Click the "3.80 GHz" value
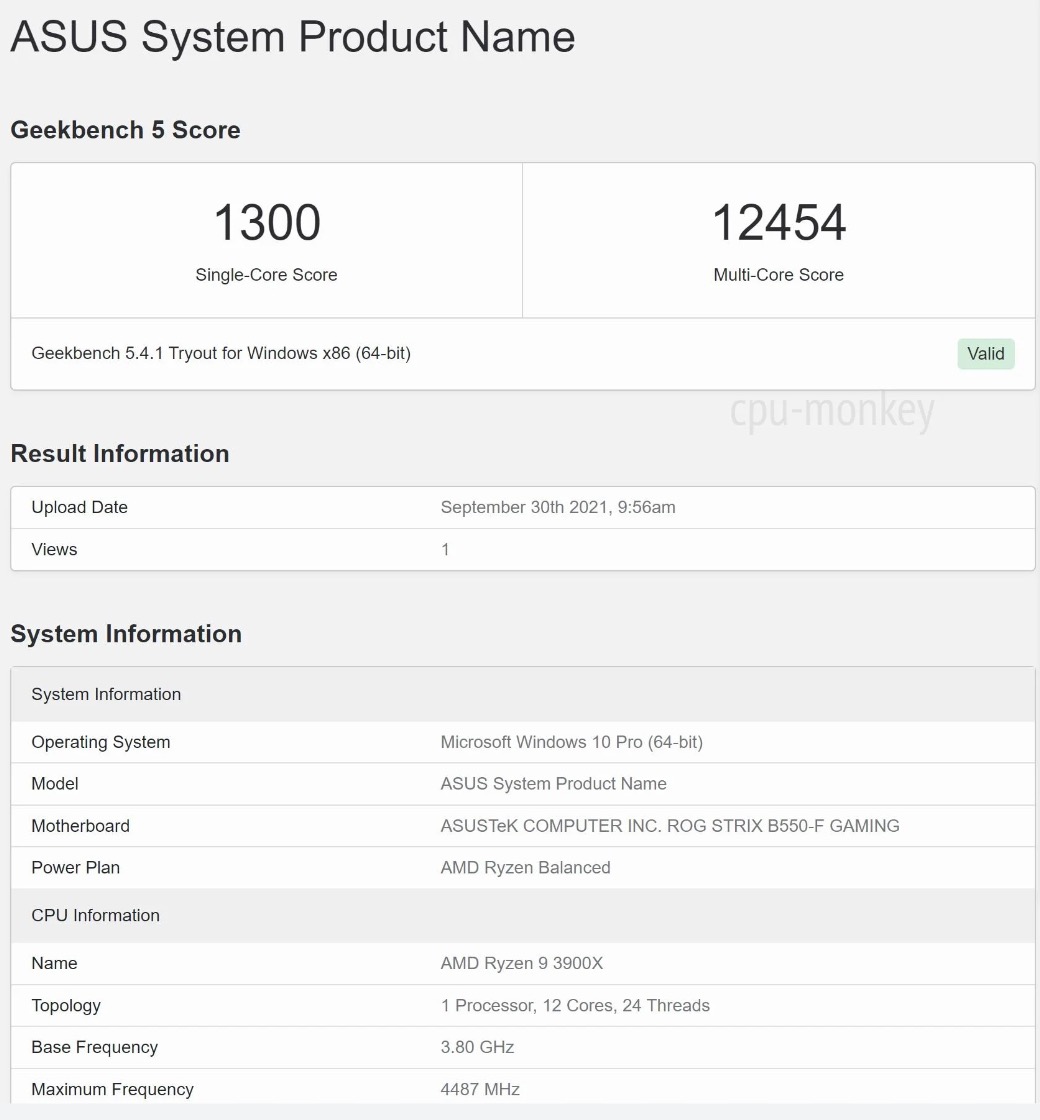 [x=477, y=1047]
